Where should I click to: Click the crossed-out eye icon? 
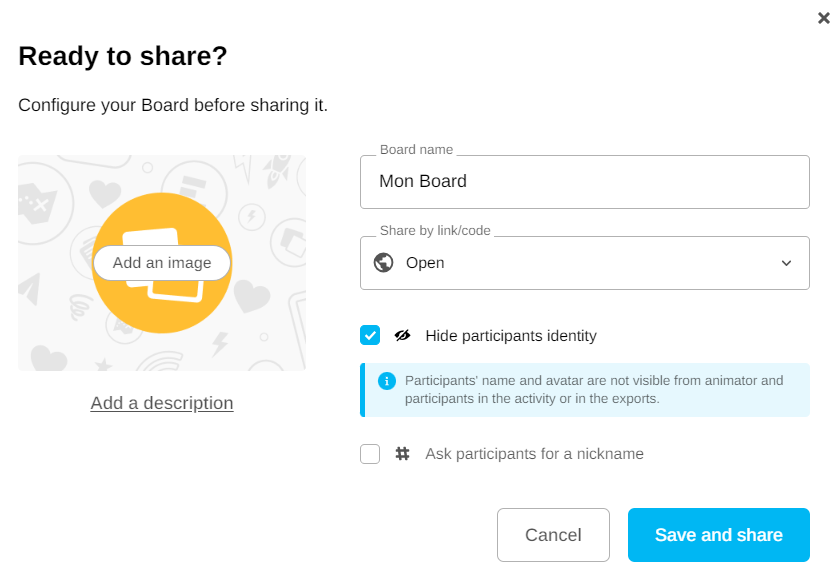point(403,335)
